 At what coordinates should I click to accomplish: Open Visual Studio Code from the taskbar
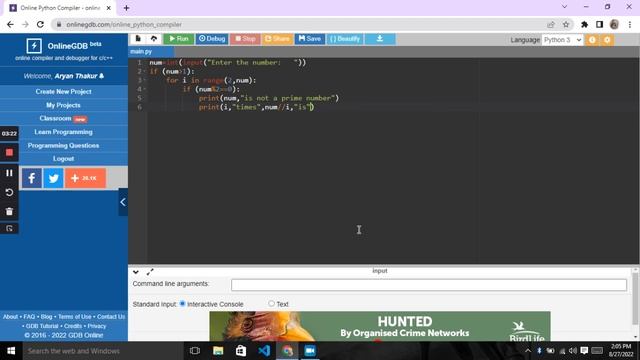click(264, 351)
